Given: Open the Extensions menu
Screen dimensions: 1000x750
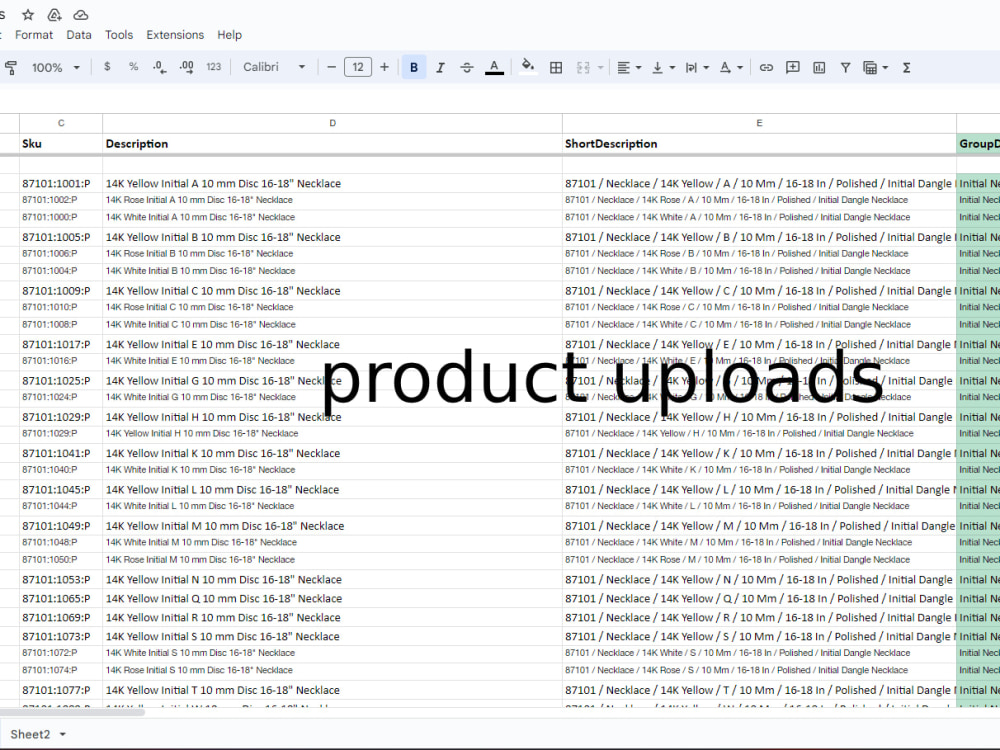Looking at the screenshot, I should point(175,35).
